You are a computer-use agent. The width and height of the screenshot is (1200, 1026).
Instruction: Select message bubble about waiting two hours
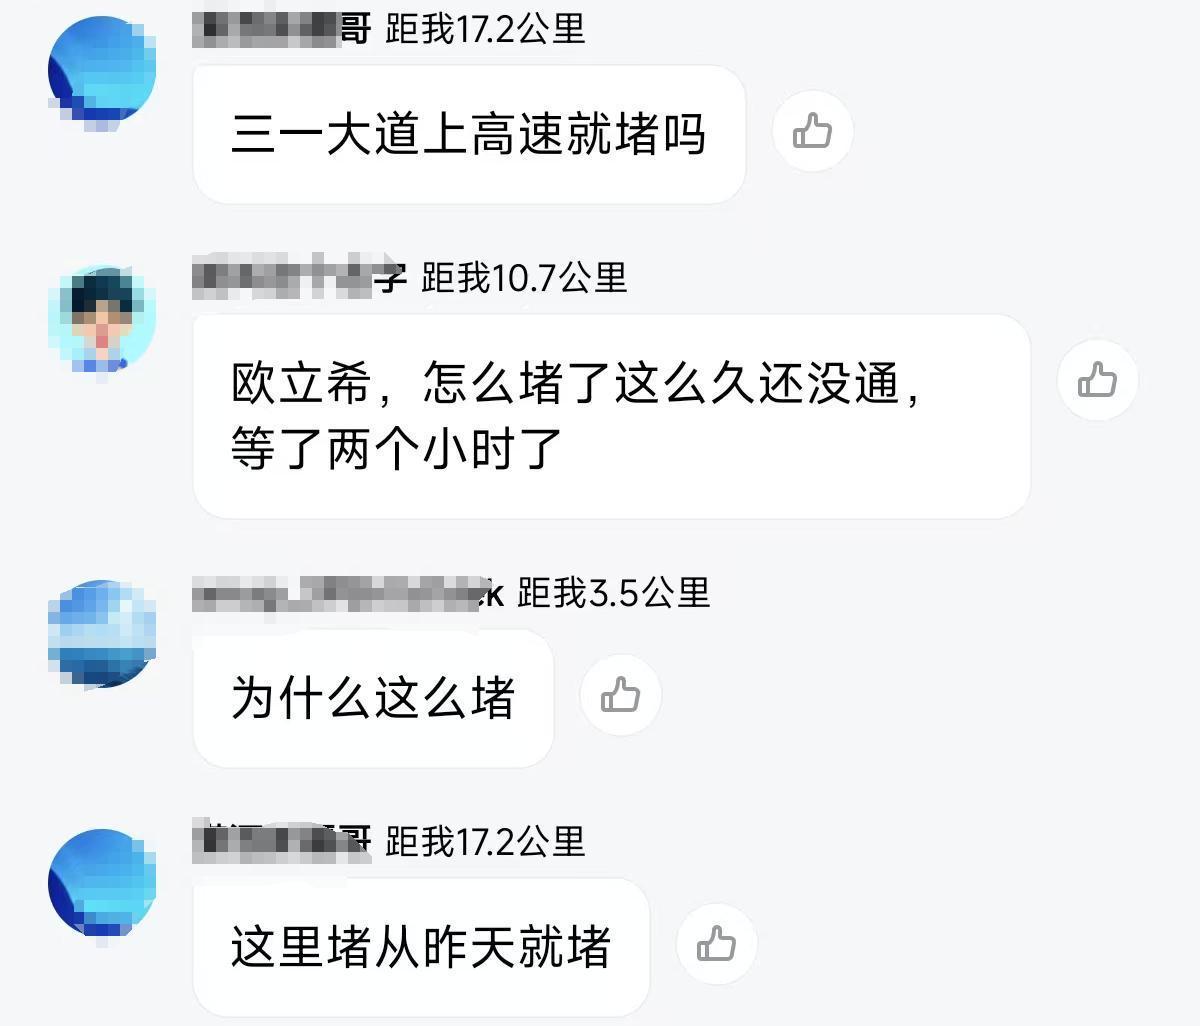(611, 416)
